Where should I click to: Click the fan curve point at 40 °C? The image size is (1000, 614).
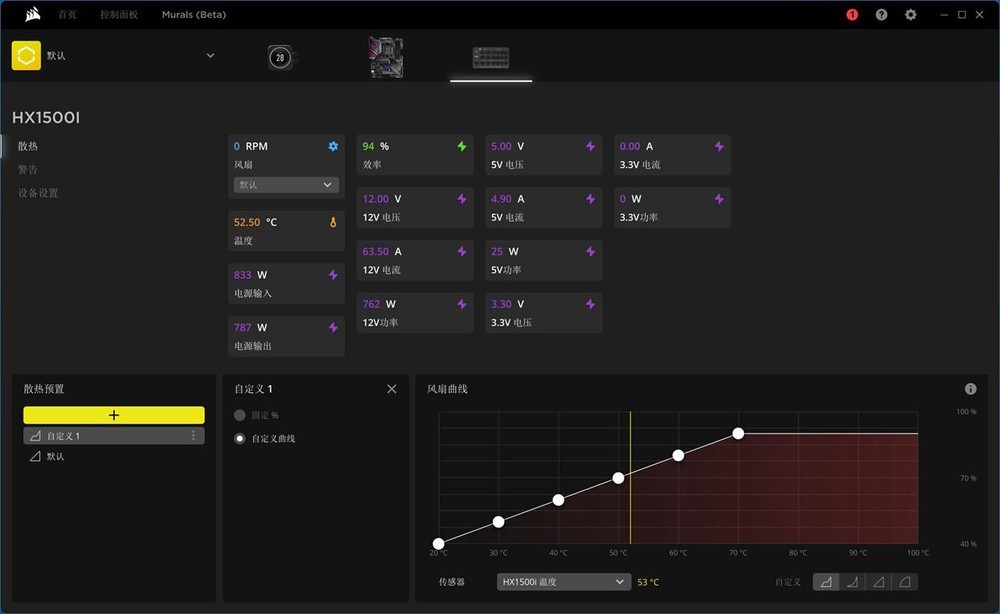point(559,500)
